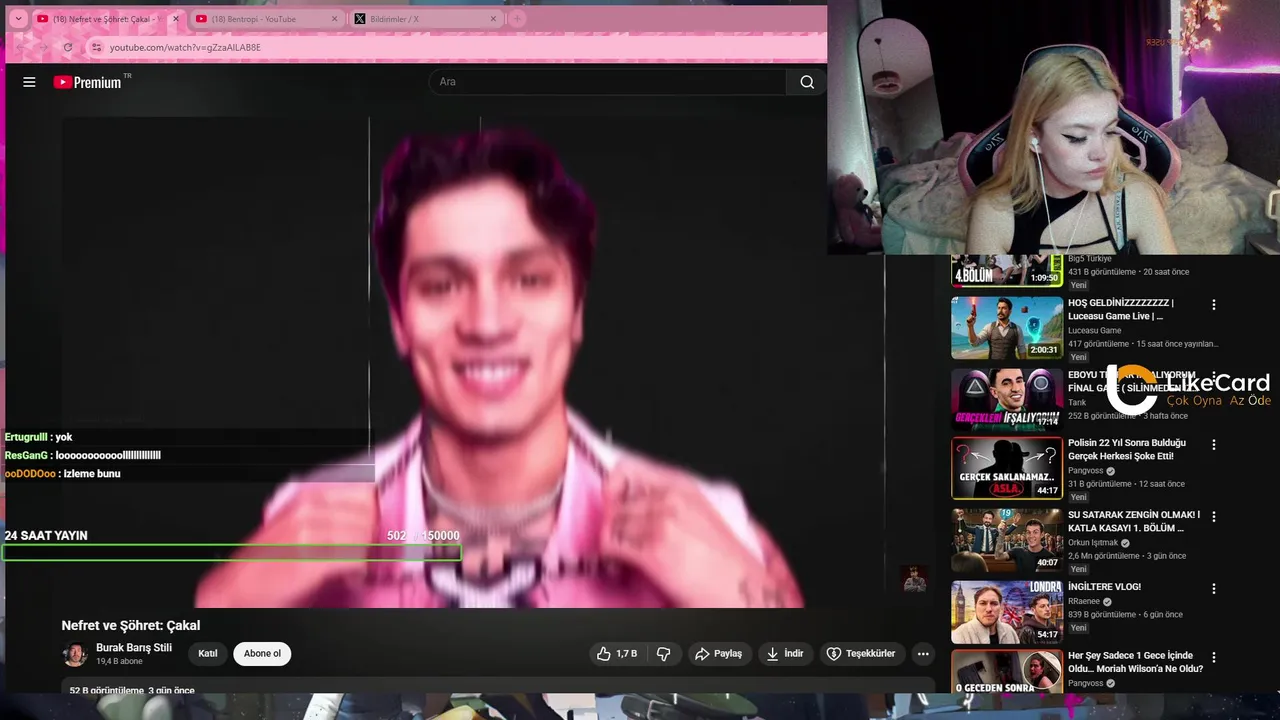Like the video with thumbs-up 1,7 B
This screenshot has width=1280, height=720.
point(617,654)
